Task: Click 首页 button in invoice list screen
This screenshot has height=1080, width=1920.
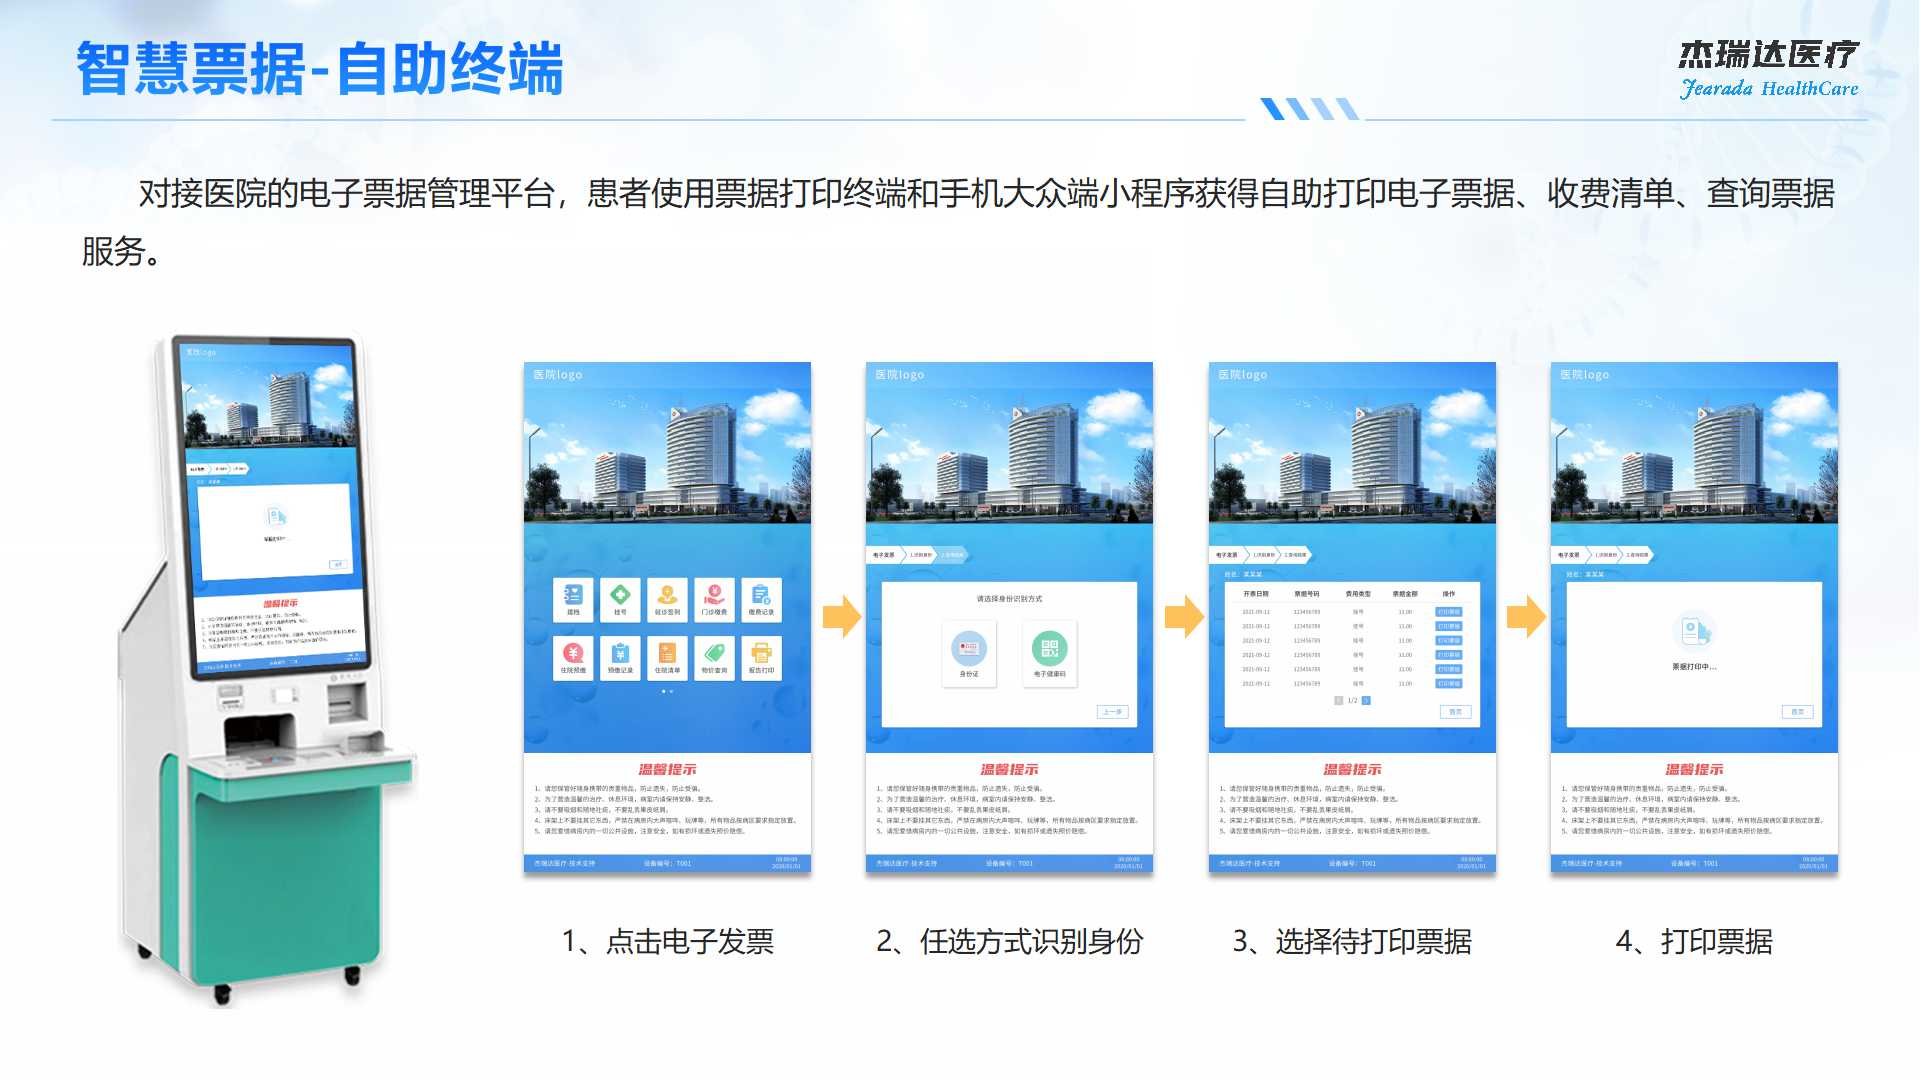Action: (x=1455, y=712)
